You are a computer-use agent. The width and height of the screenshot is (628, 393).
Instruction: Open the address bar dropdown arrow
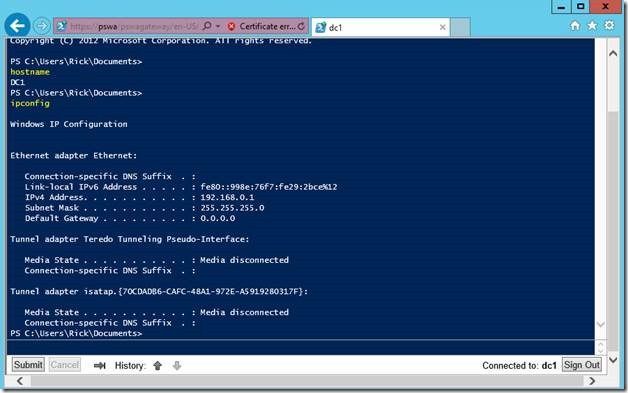point(218,26)
